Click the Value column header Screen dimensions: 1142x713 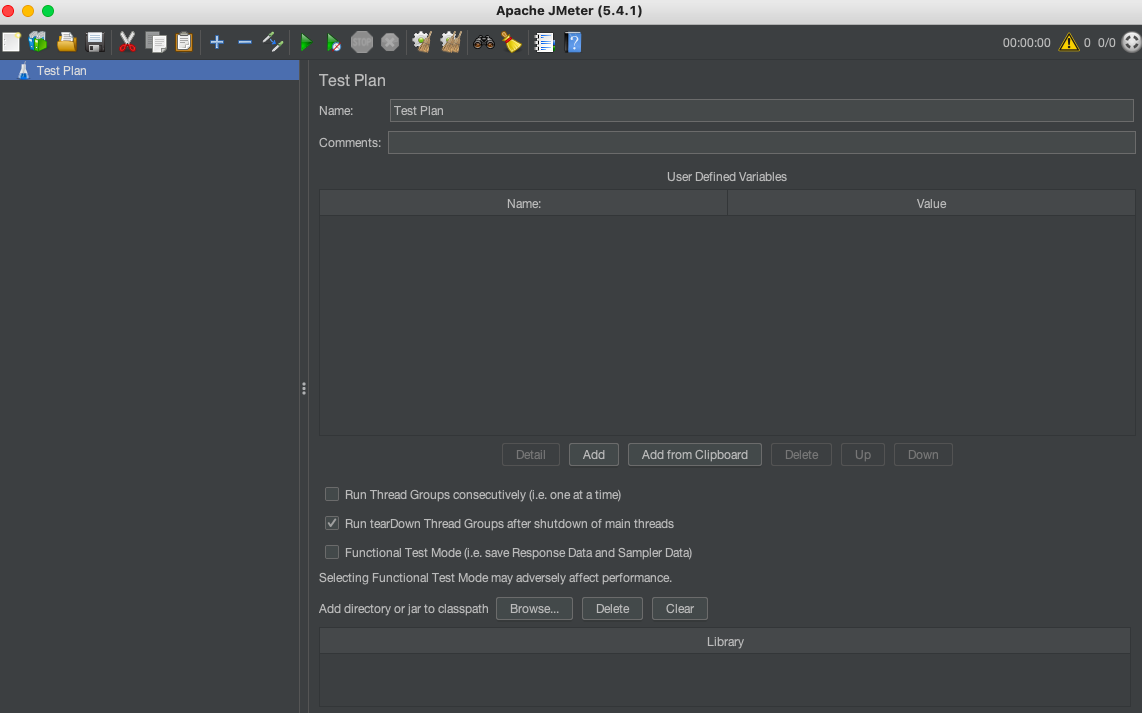[x=931, y=204]
